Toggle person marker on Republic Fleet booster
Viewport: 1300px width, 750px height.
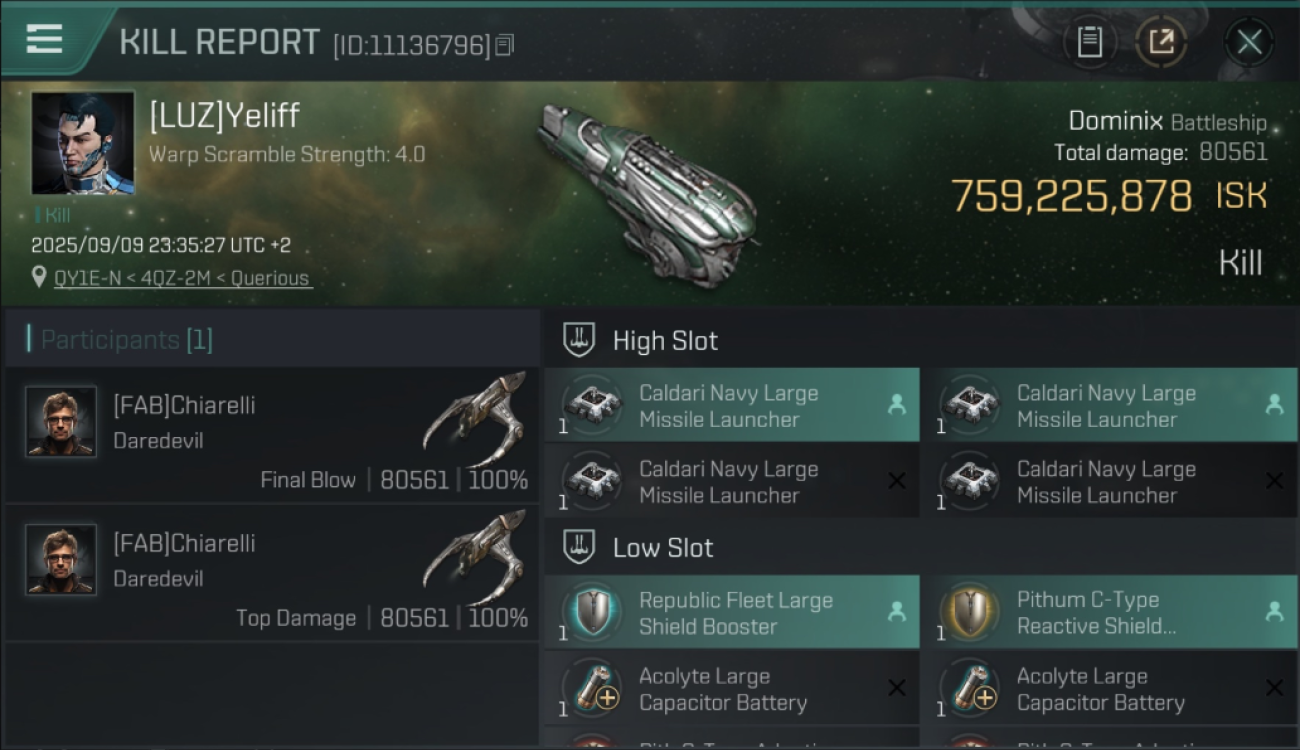tap(897, 611)
